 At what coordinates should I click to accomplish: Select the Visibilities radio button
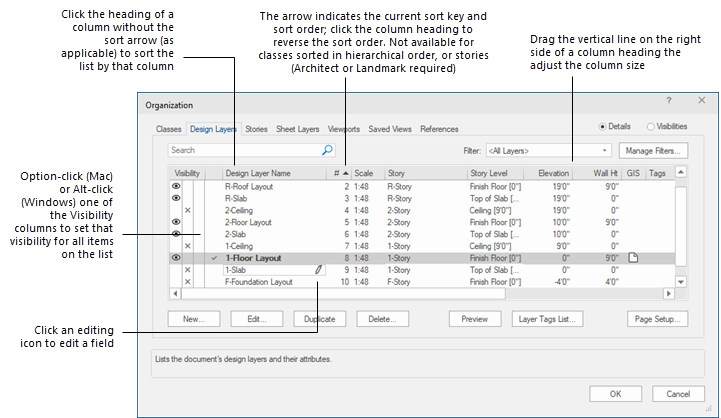651,128
